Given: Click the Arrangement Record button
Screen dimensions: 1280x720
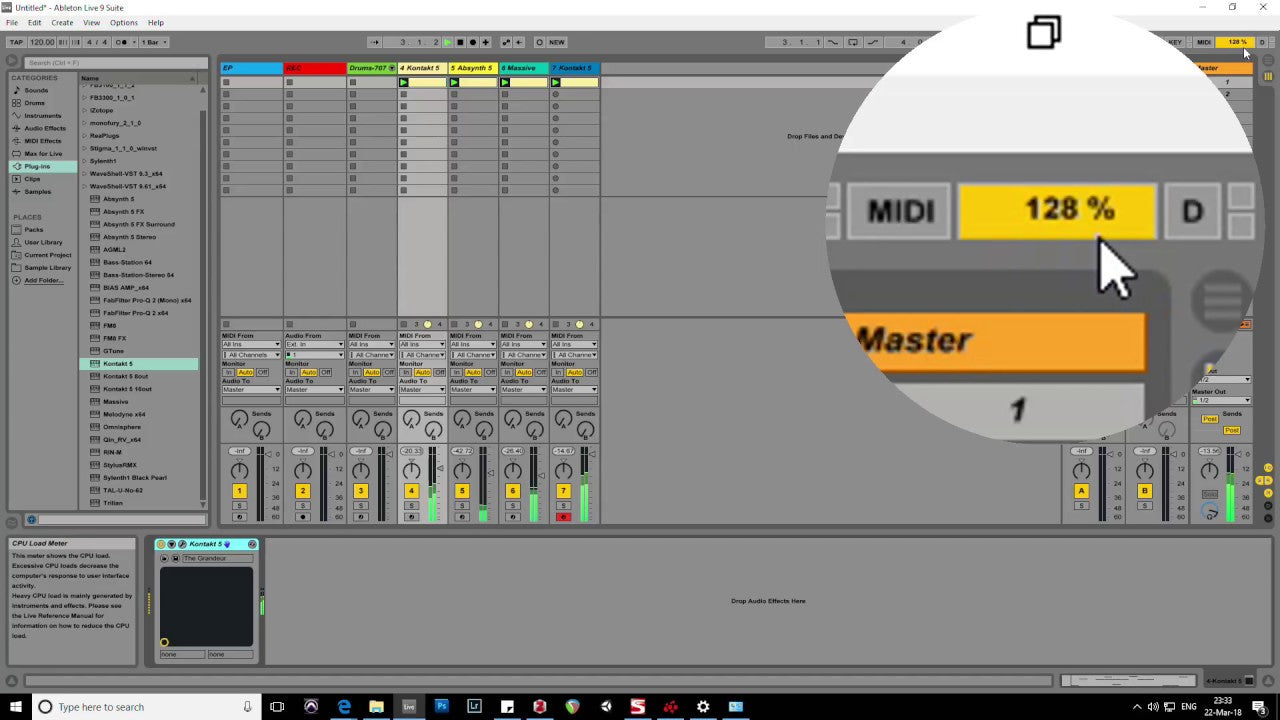Looking at the screenshot, I should pyautogui.click(x=473, y=42).
